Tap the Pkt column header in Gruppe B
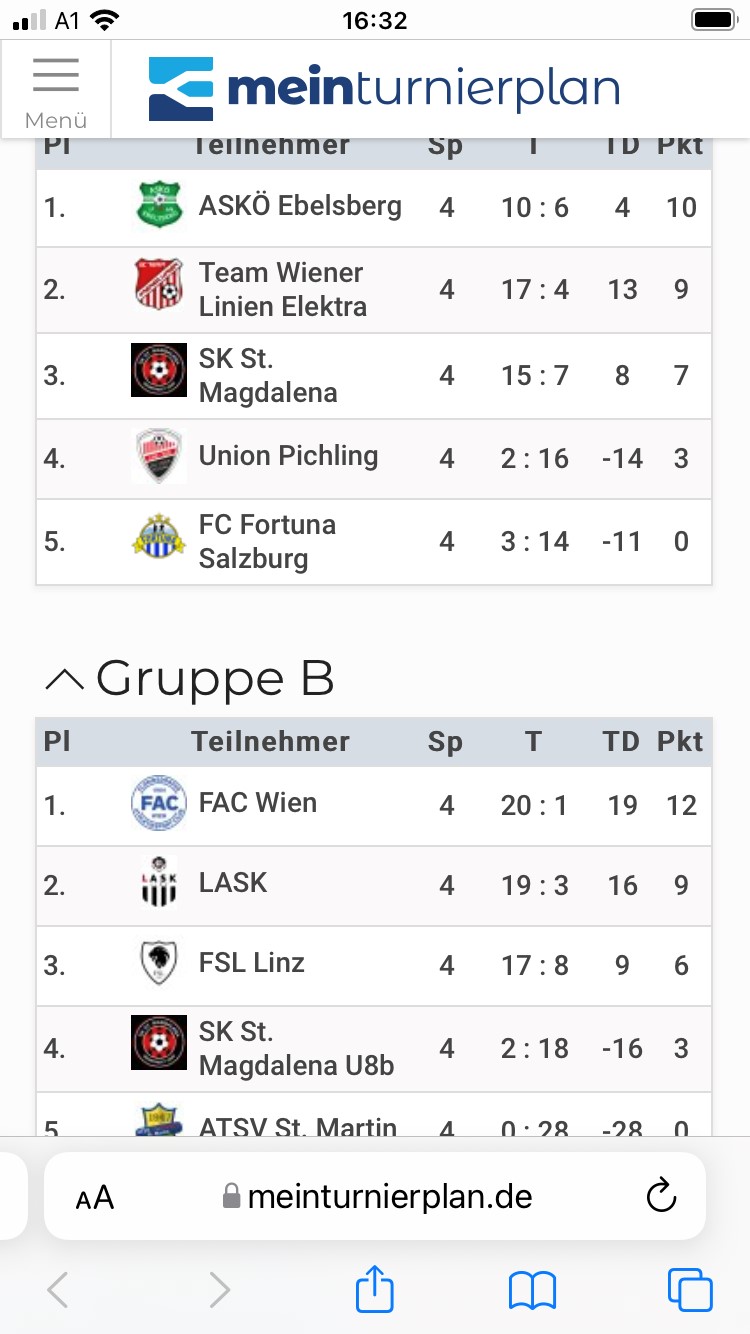Screen dimensions: 750x1334 point(680,741)
